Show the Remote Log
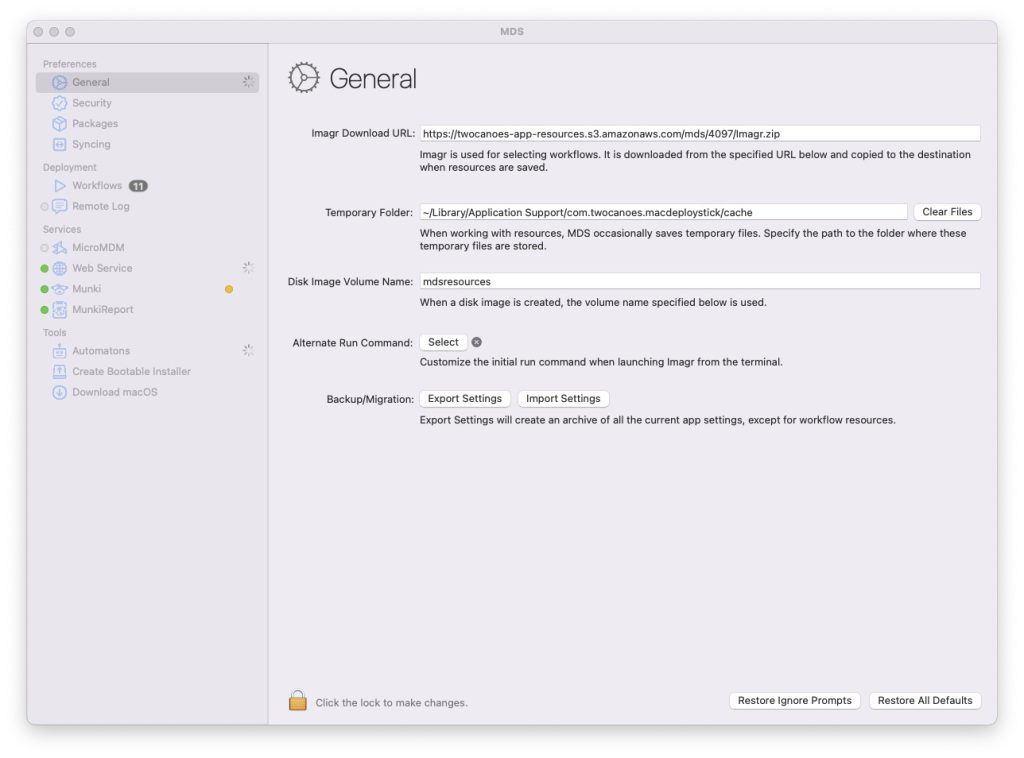The image size is (1024, 758). pyautogui.click(x=148, y=206)
